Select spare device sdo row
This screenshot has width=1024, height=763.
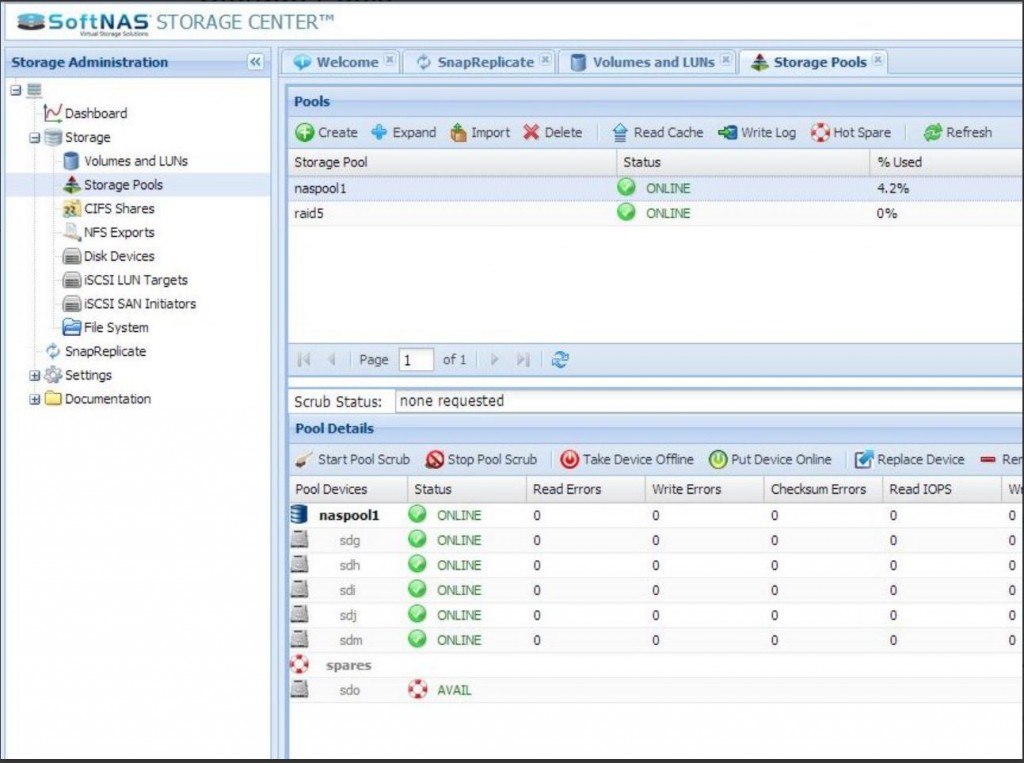click(x=656, y=690)
